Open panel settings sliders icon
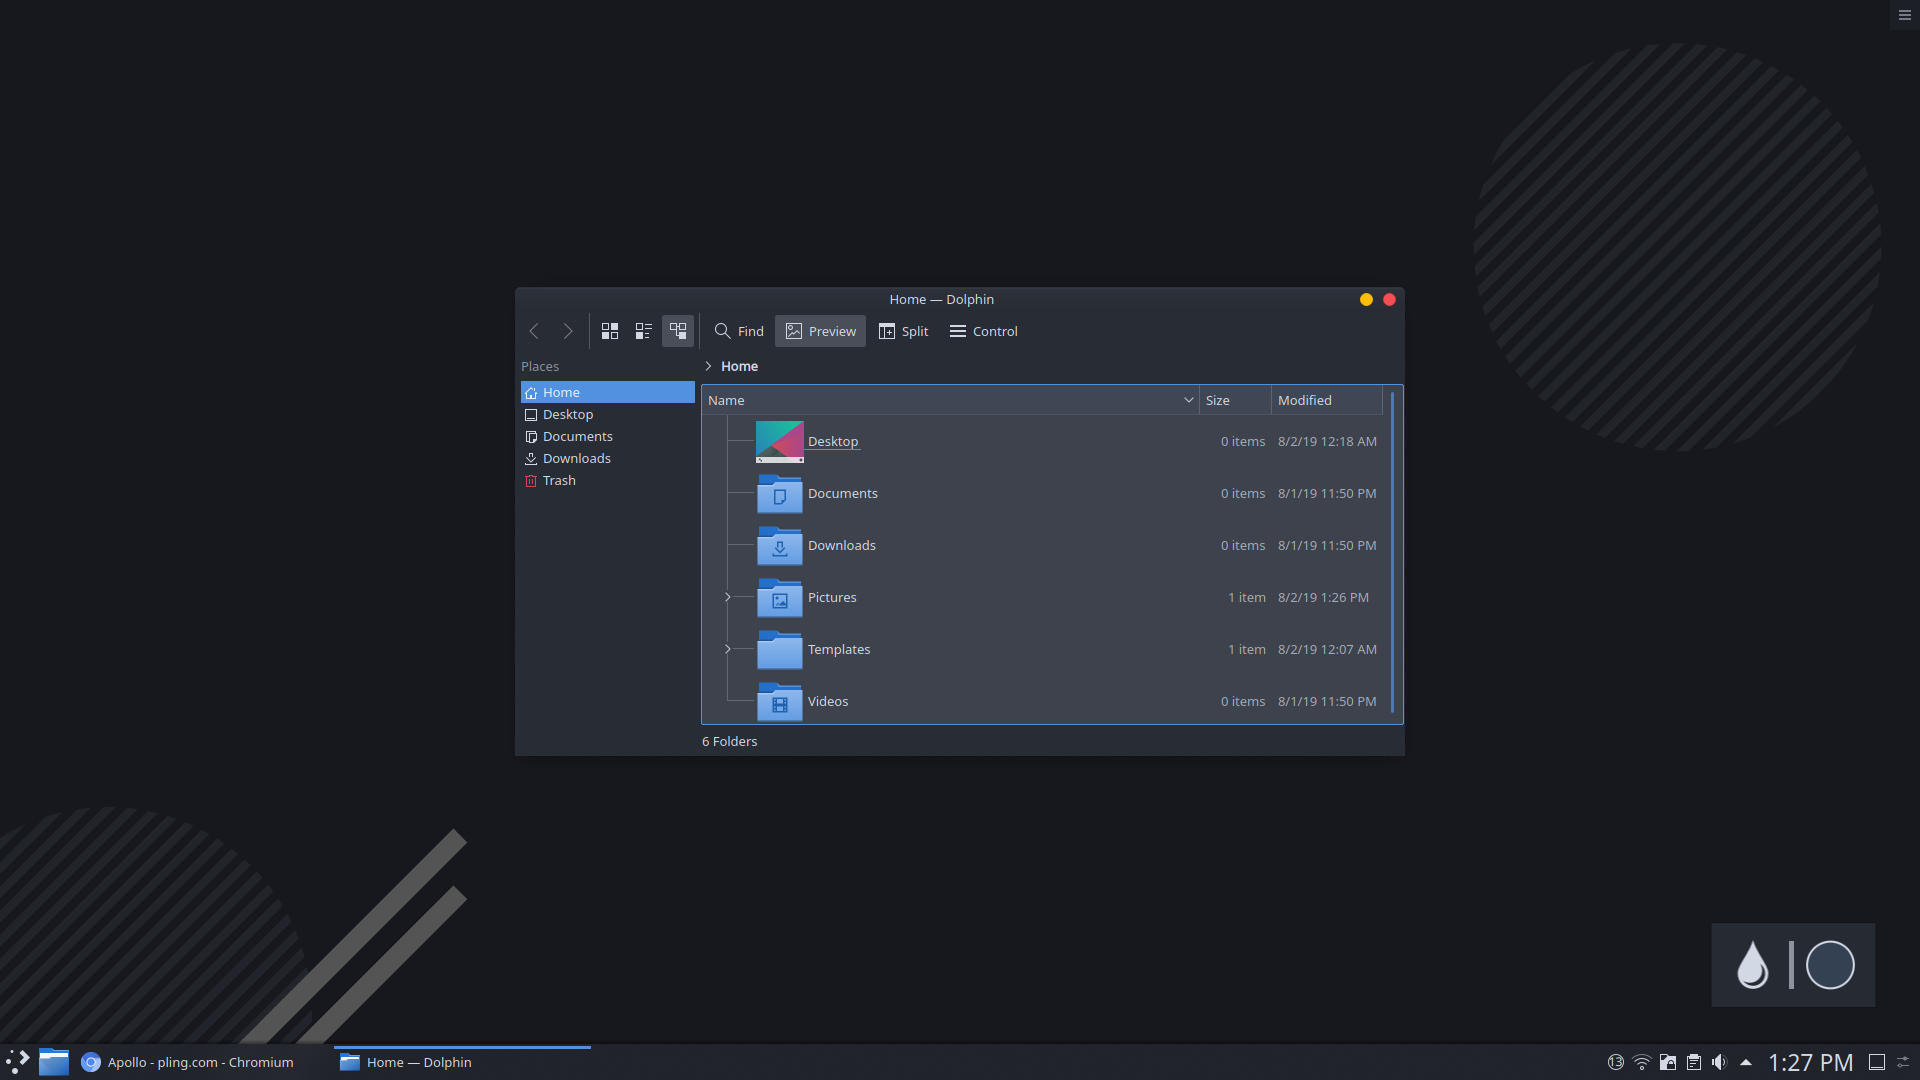 point(1904,1062)
